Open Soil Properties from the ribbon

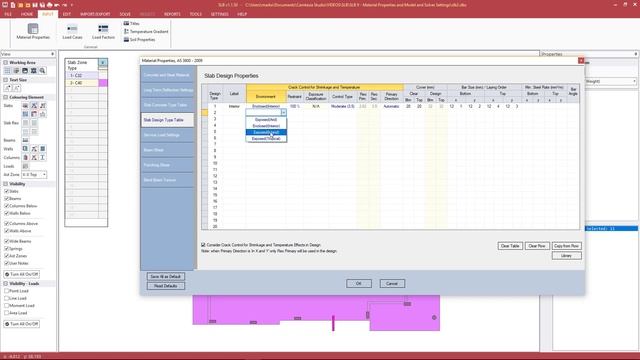point(139,40)
